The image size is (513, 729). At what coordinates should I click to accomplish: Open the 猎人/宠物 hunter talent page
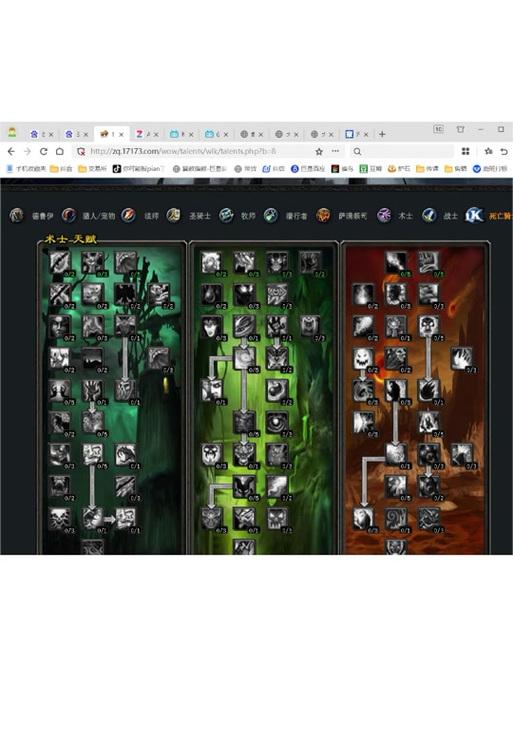pyautogui.click(x=98, y=216)
